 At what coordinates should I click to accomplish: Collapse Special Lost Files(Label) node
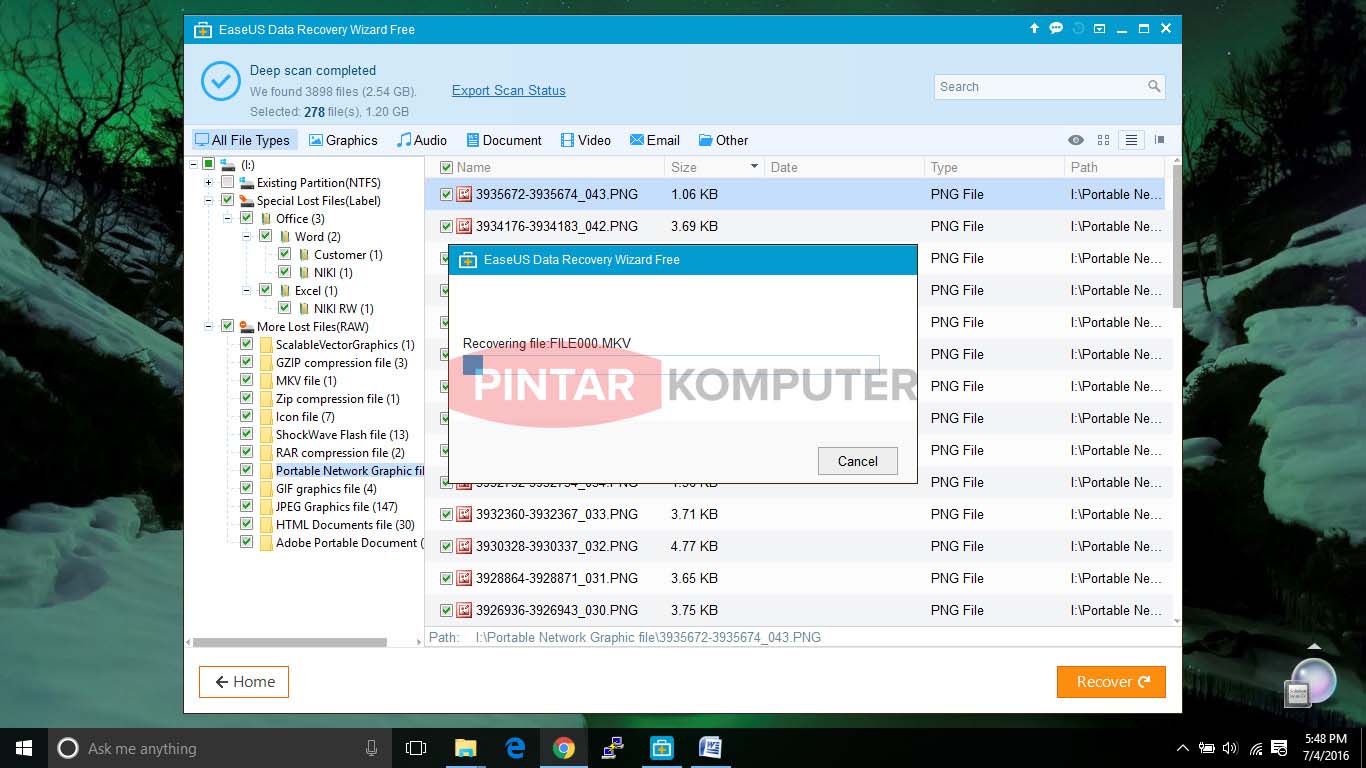209,201
